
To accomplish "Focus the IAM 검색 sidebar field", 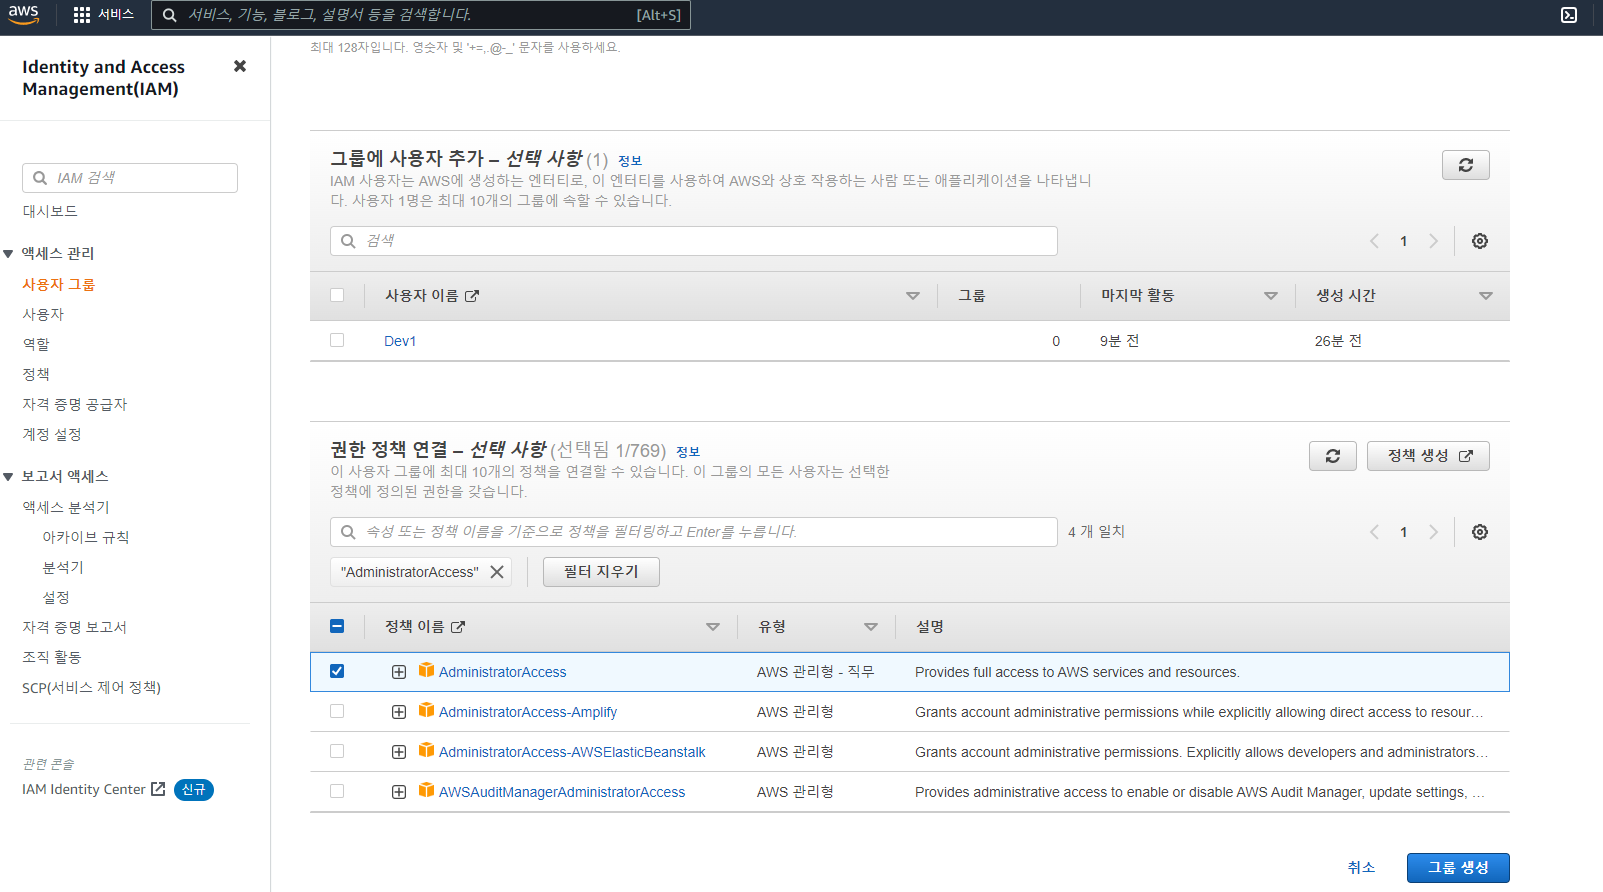I will pos(130,178).
